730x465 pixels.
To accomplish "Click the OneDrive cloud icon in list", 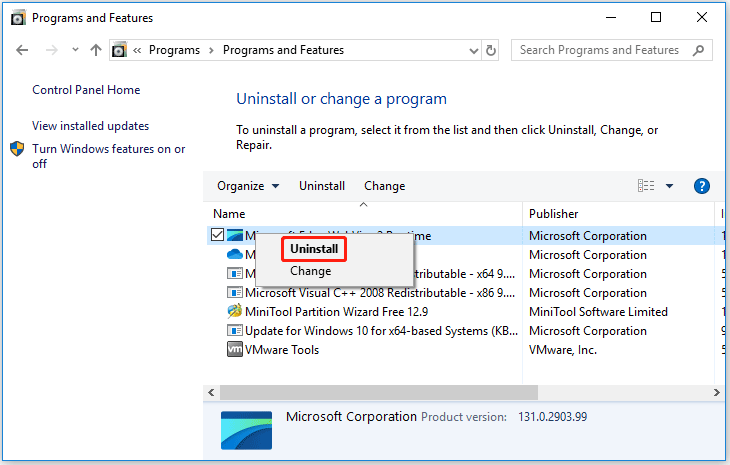I will pyautogui.click(x=235, y=254).
